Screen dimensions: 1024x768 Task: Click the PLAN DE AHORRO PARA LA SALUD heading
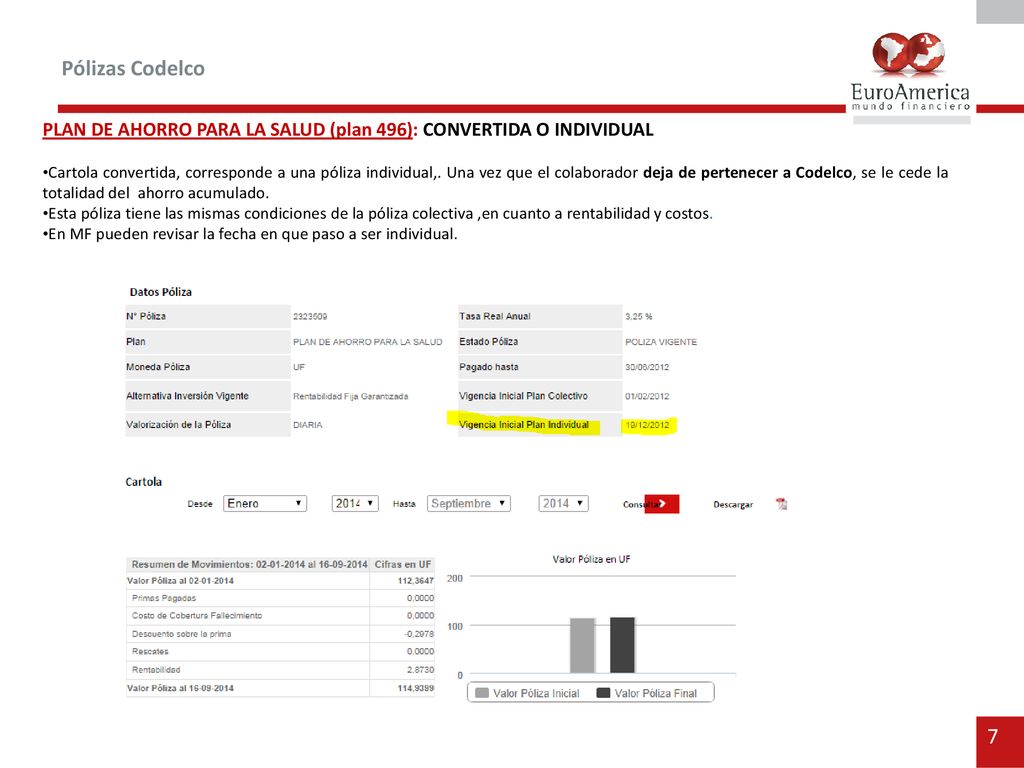(x=227, y=129)
